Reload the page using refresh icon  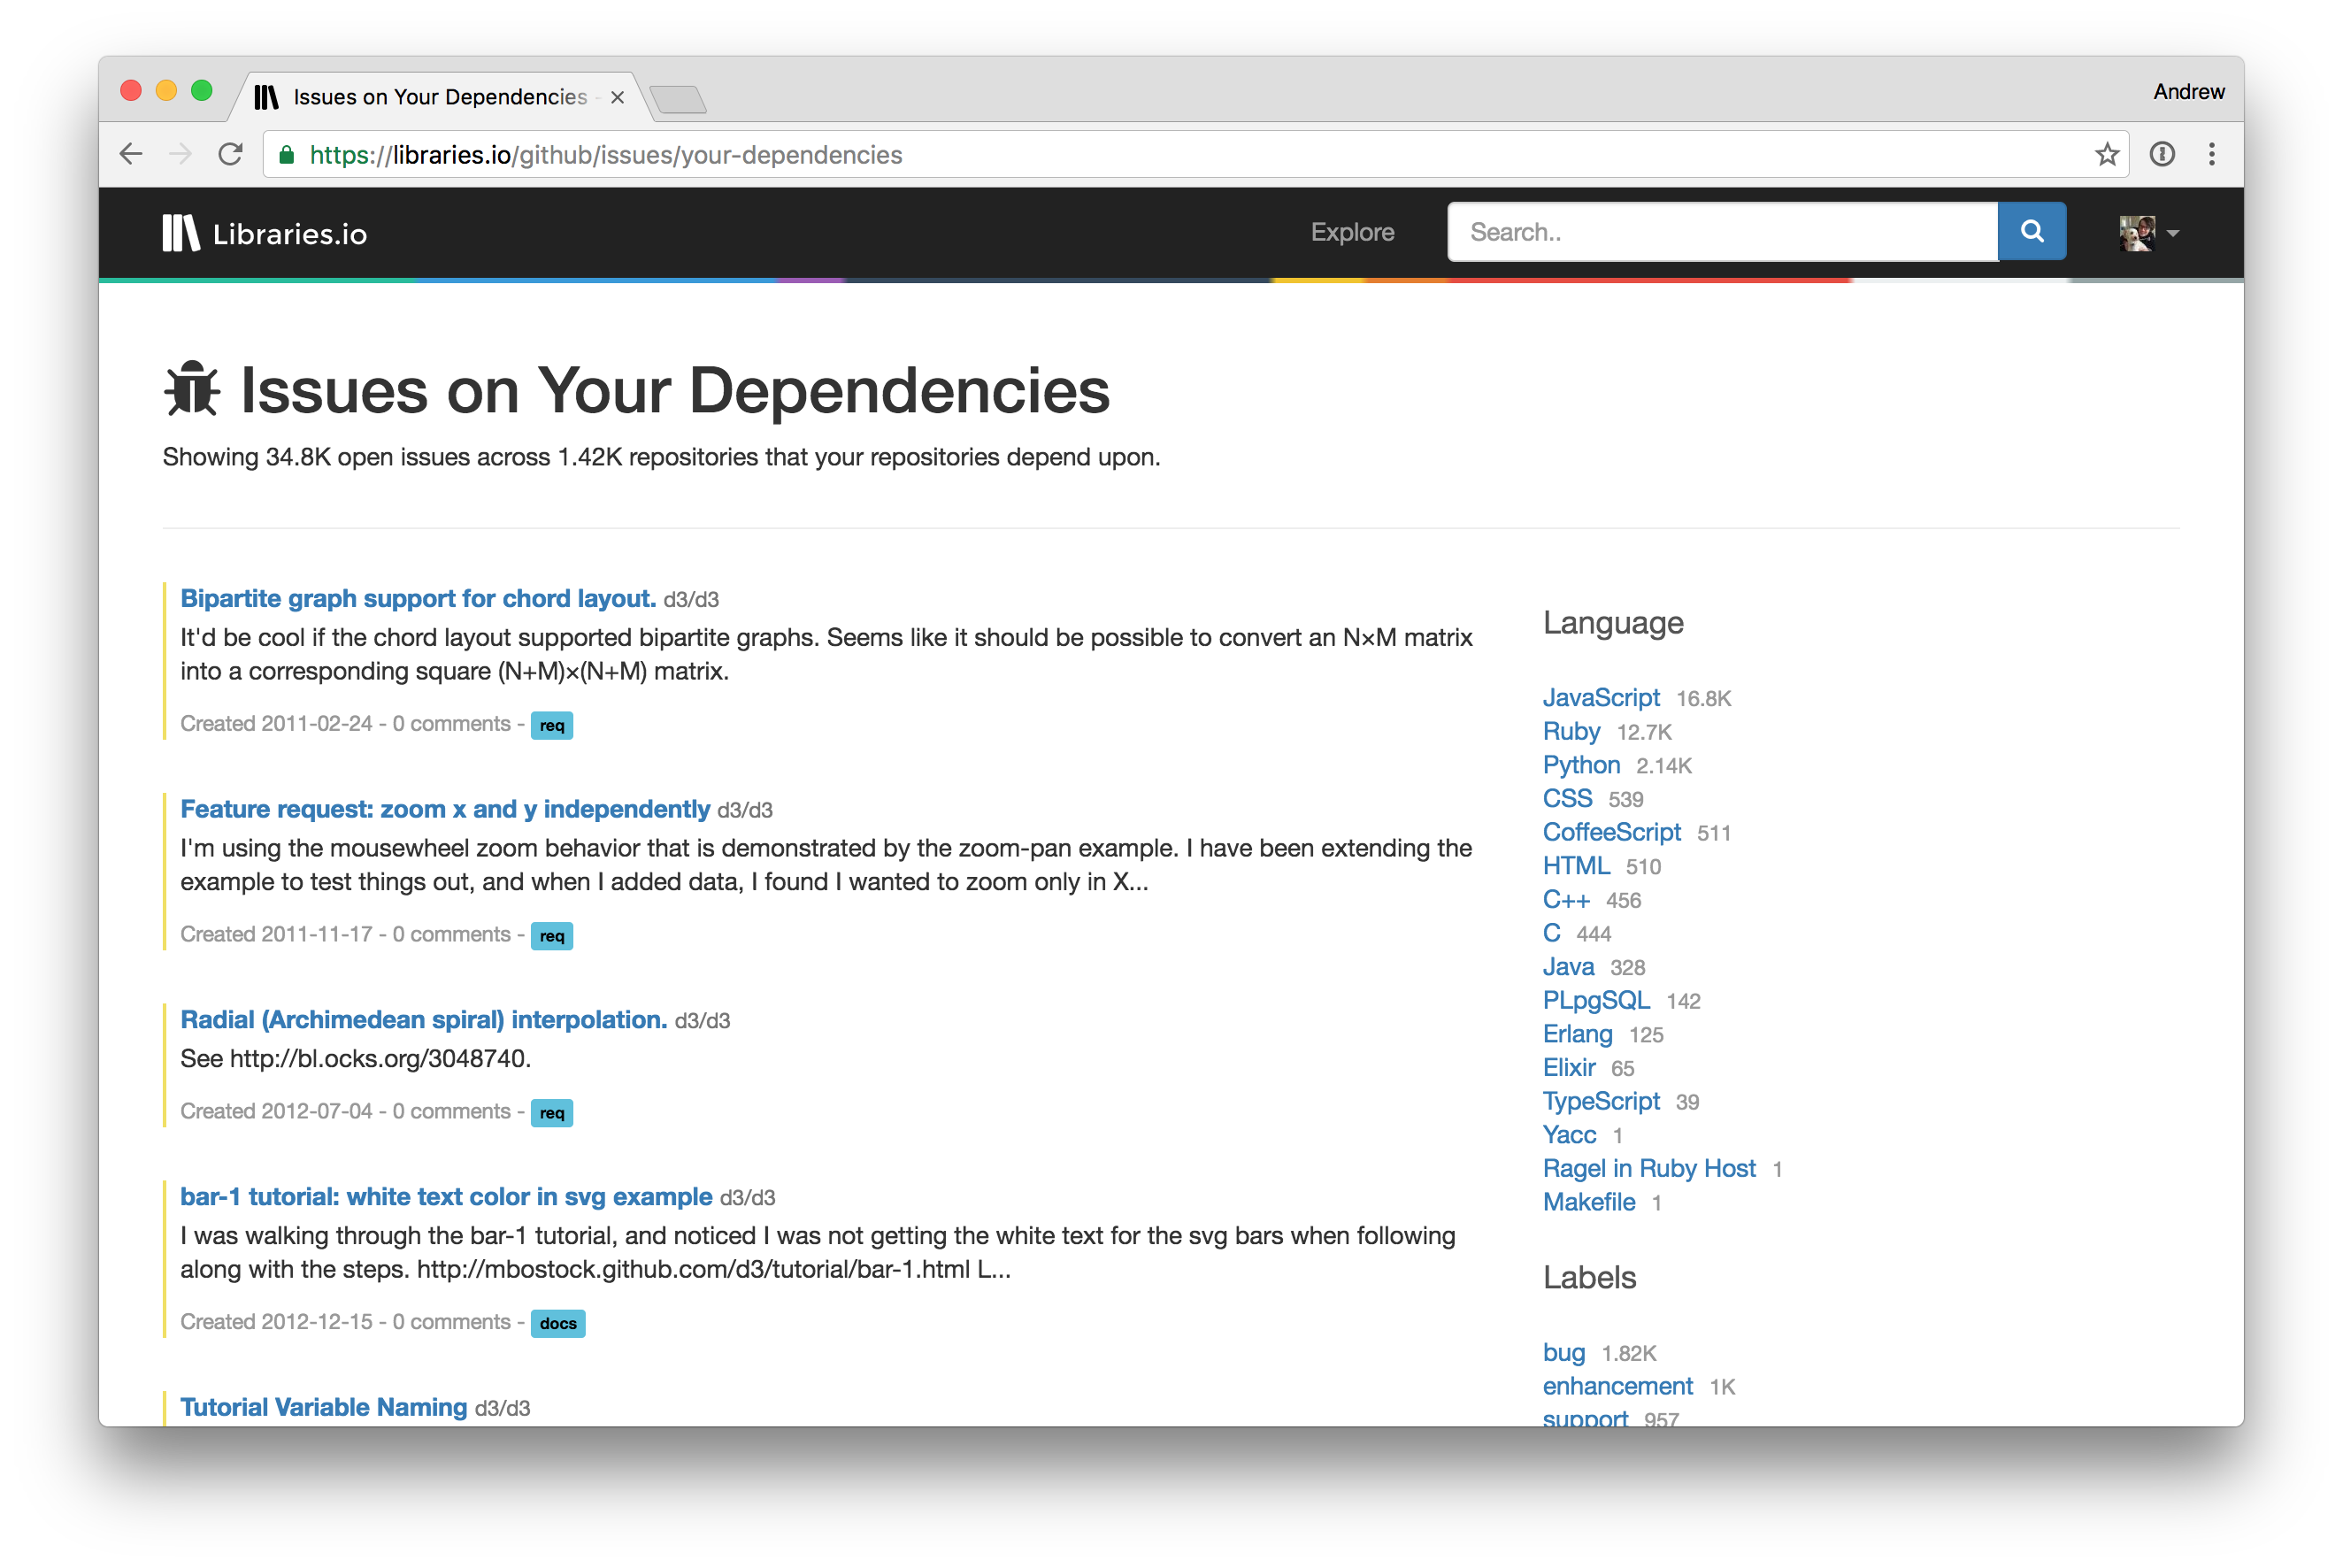(230, 154)
